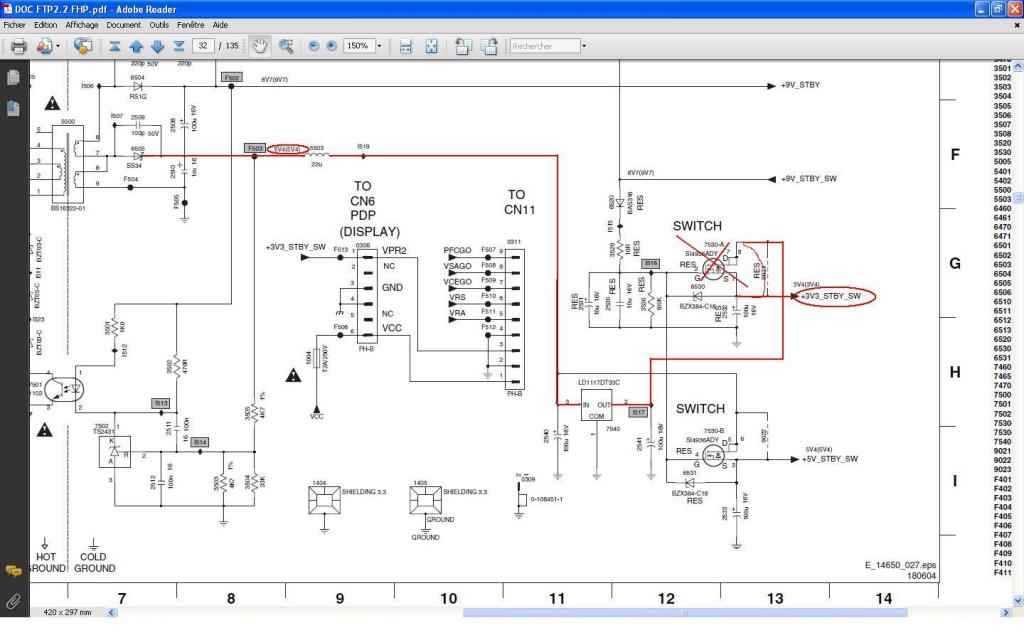This screenshot has width=1024, height=640.
Task: Click the vertical scrollbar down arrow
Action: pos(1018,600)
